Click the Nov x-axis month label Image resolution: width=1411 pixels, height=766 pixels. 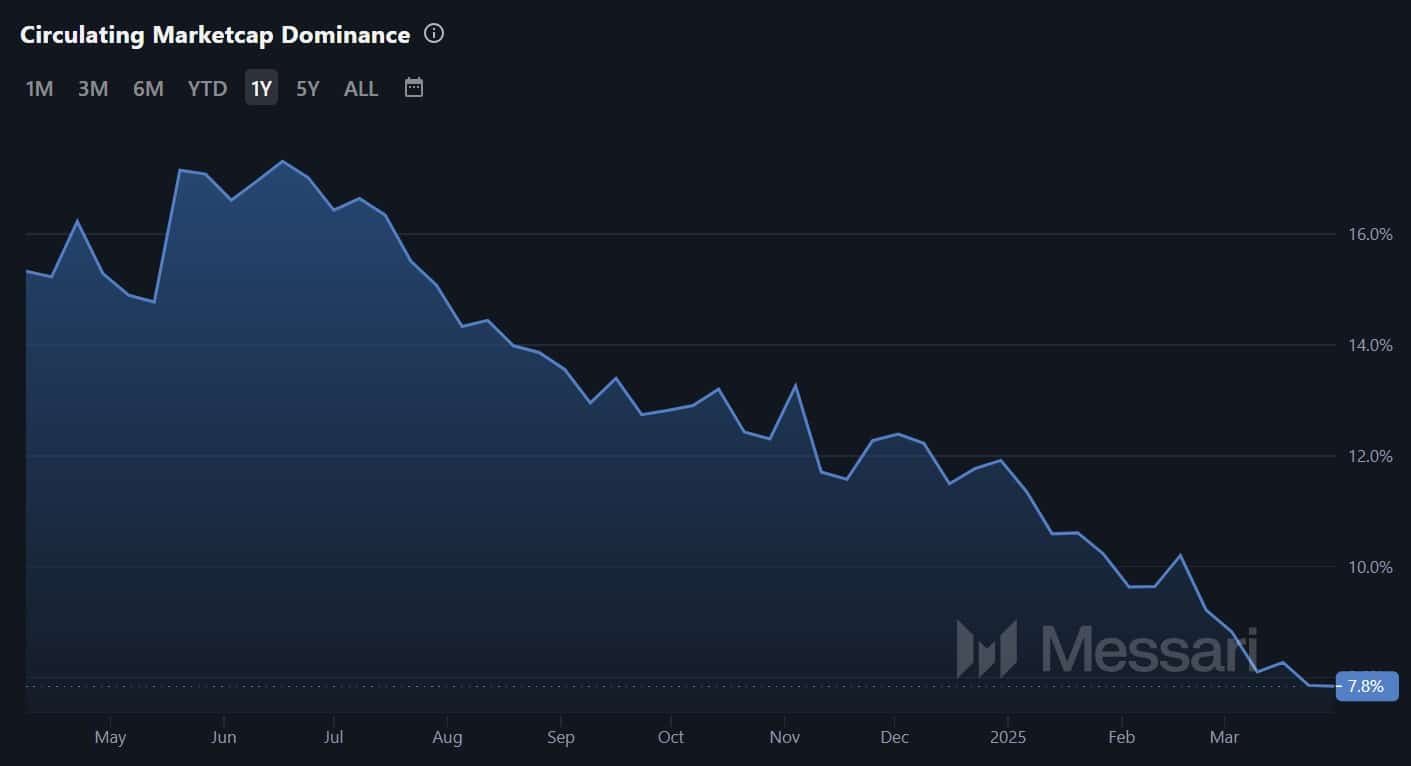coord(785,738)
